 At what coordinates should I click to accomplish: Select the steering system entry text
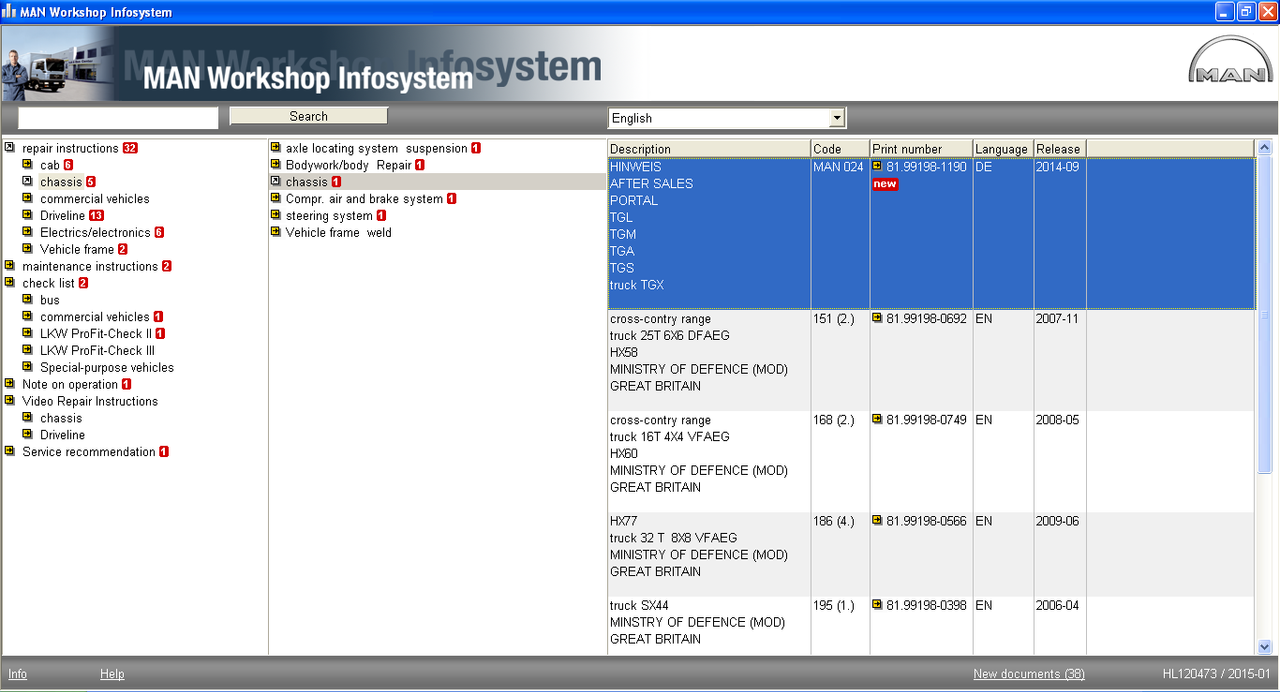point(329,216)
